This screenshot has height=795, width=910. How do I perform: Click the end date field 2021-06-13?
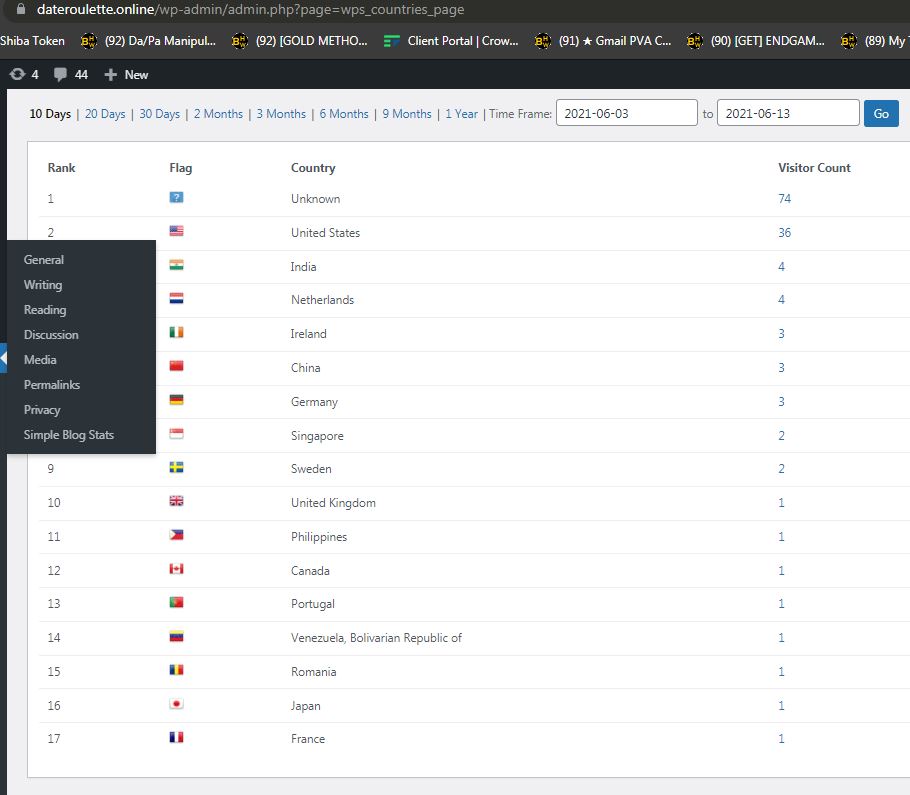tap(787, 113)
